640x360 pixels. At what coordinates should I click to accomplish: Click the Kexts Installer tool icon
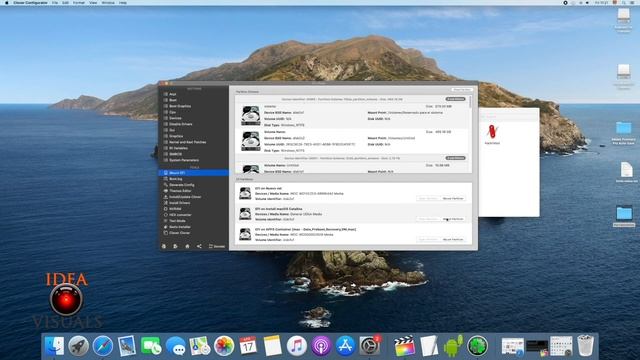[x=166, y=227]
